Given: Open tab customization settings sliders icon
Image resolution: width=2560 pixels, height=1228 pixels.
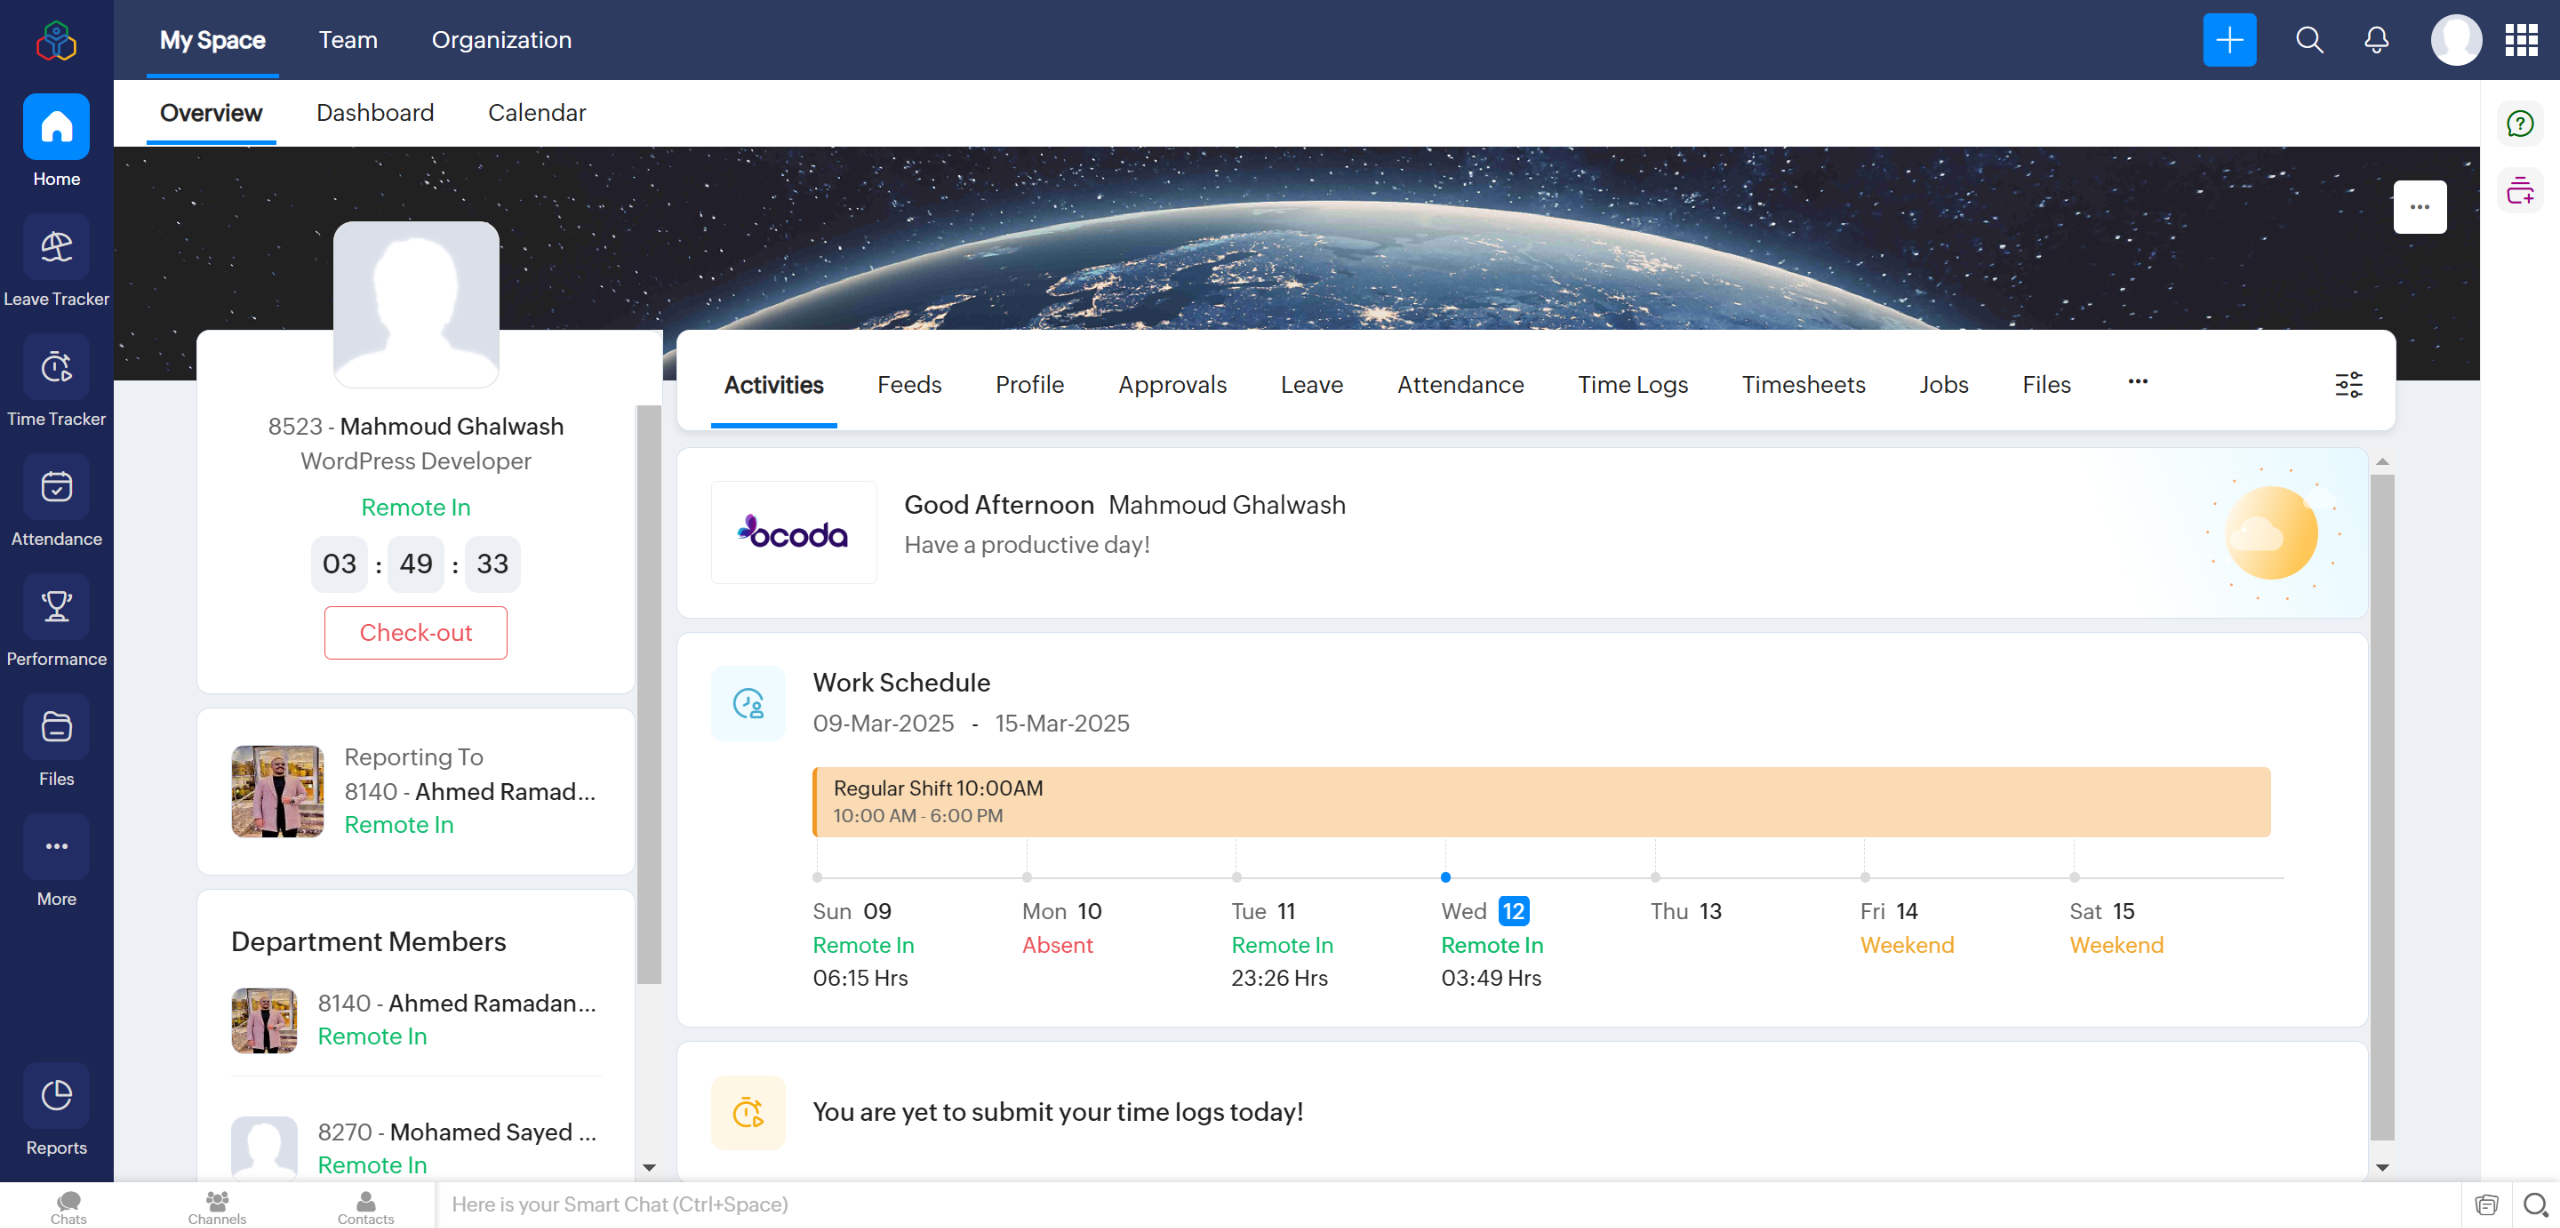Looking at the screenshot, I should pos(2348,385).
